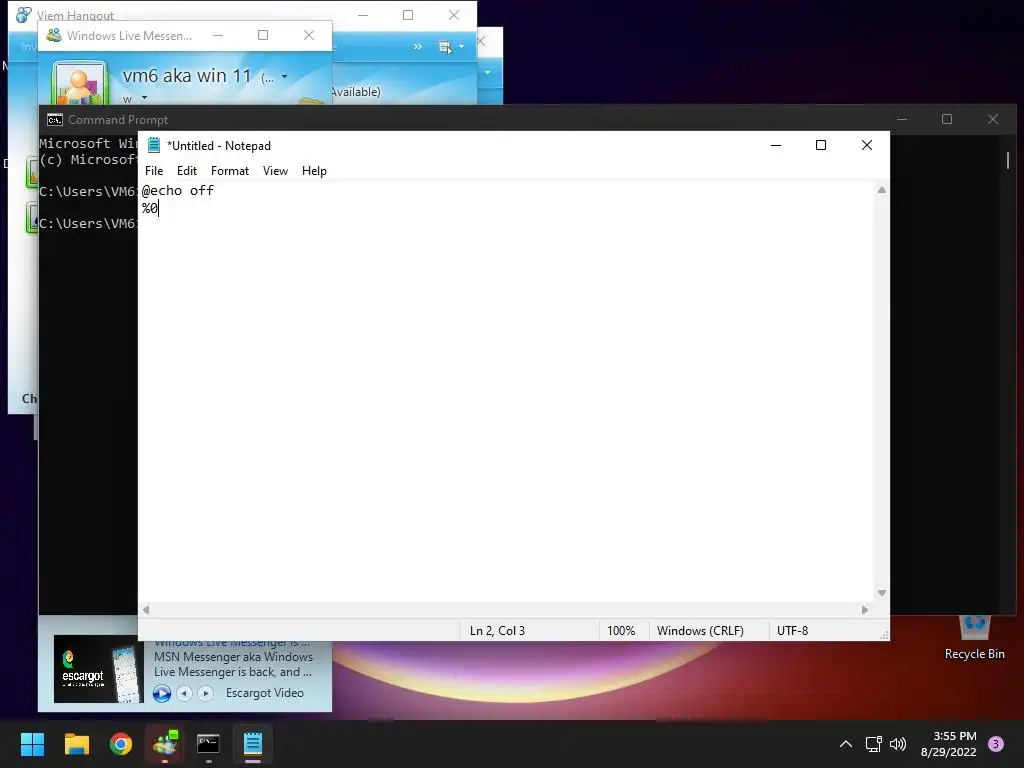
Task: Open the clock showing 3:55 PM
Action: 949,744
